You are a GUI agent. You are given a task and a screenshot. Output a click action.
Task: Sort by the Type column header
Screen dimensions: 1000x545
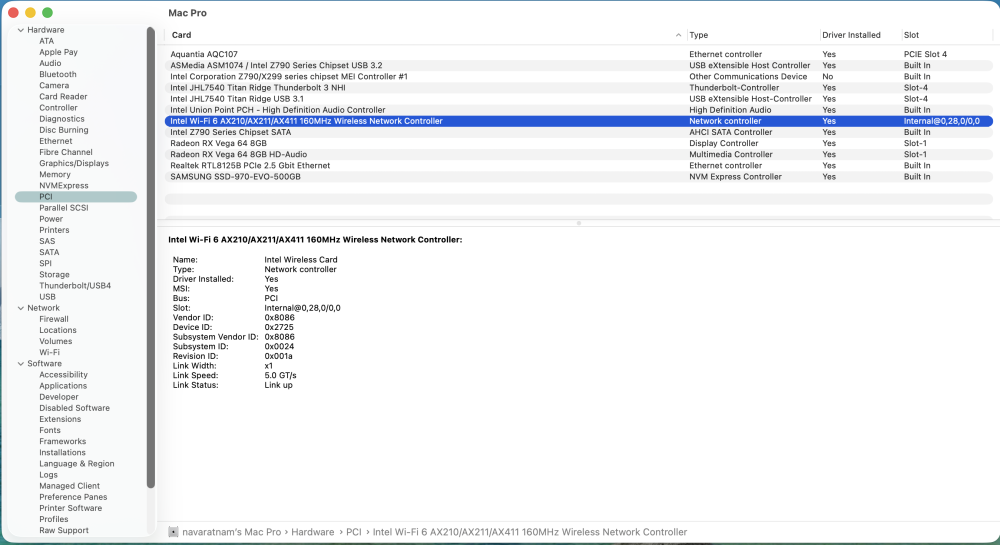point(698,35)
